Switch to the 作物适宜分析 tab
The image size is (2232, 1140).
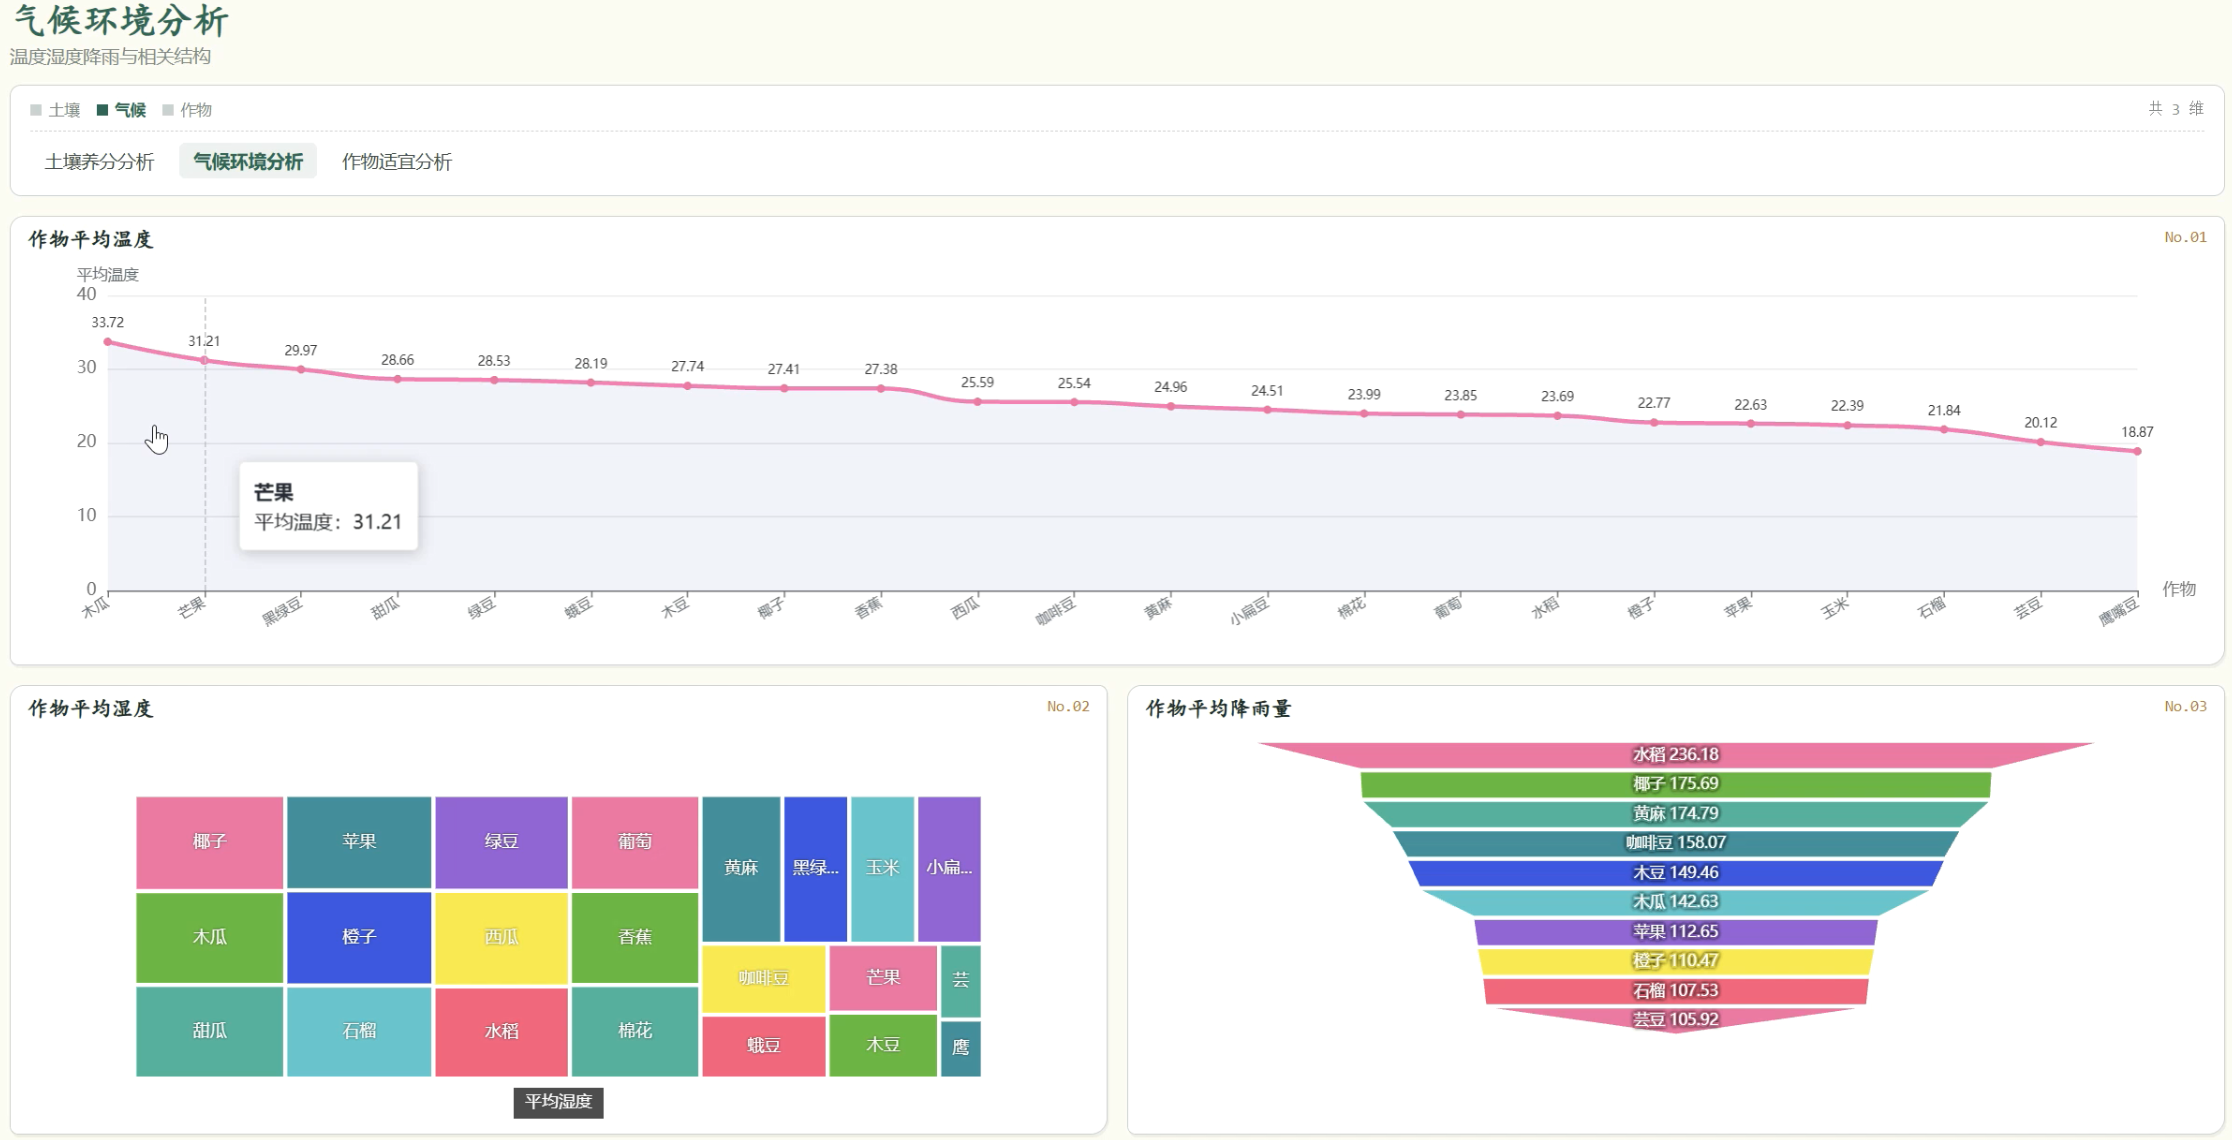pos(397,161)
